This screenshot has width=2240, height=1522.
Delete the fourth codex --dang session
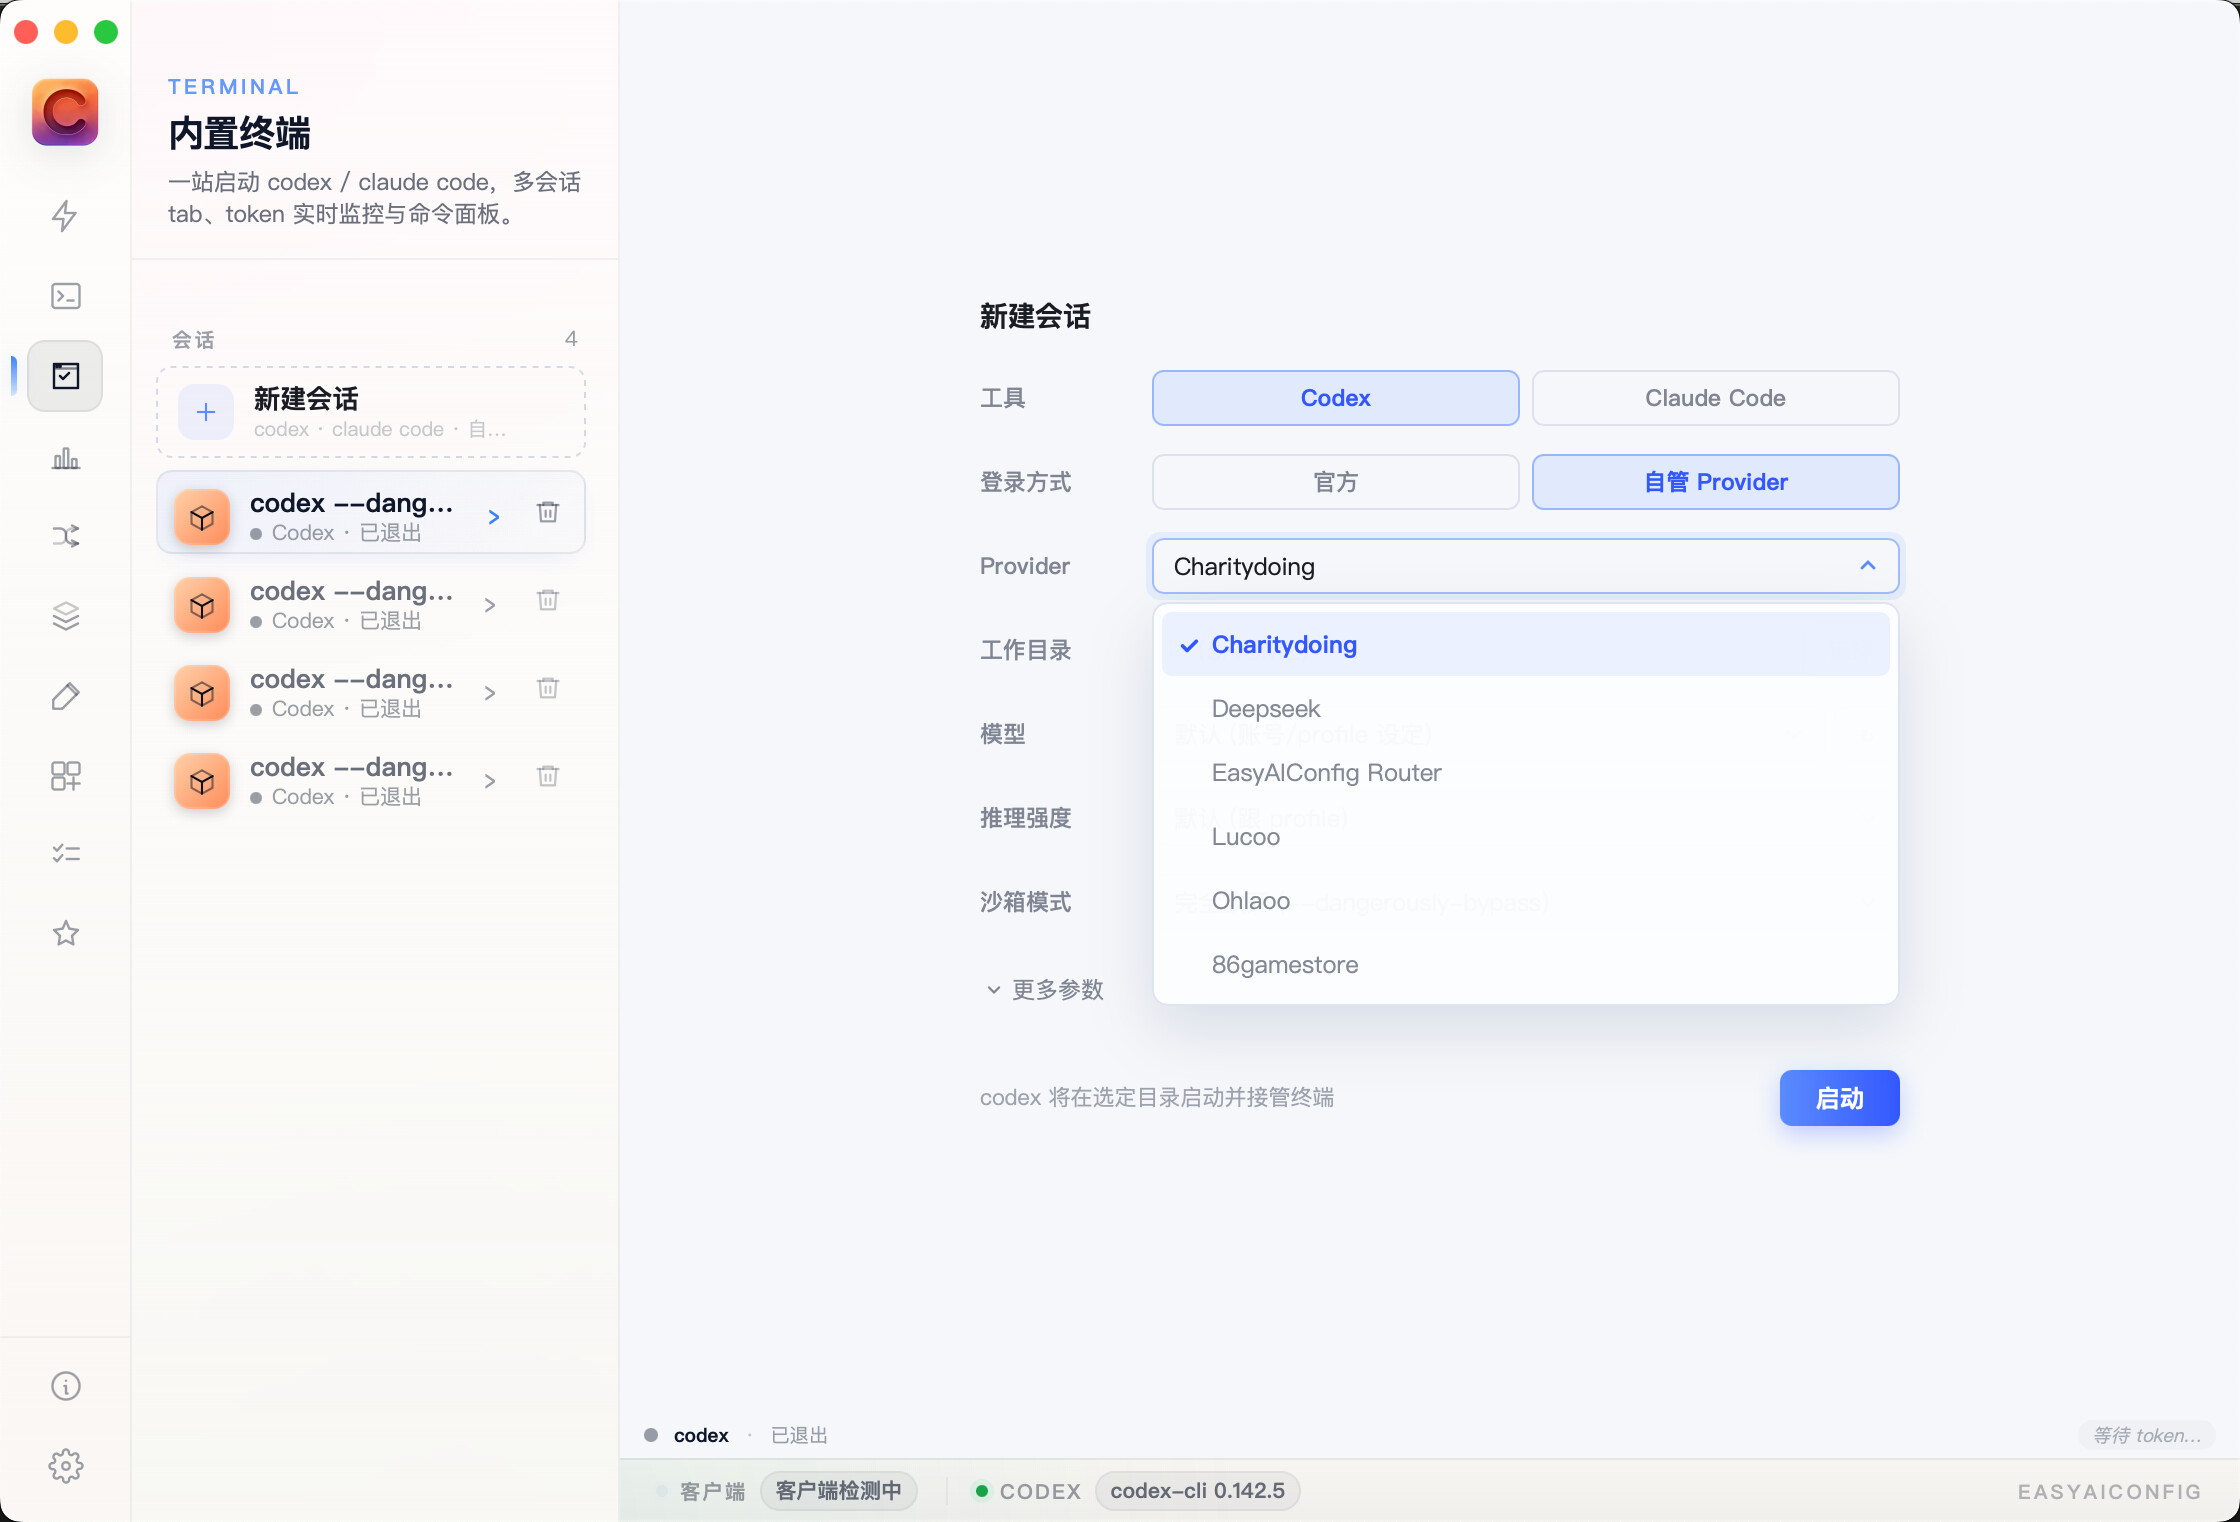[x=548, y=777]
